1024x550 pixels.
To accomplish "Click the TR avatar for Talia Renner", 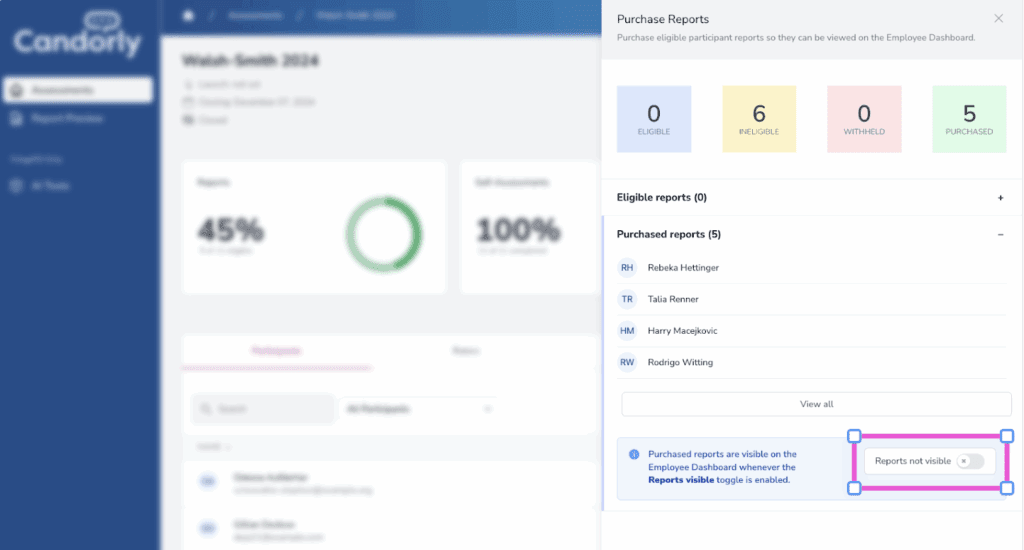I will (x=627, y=299).
